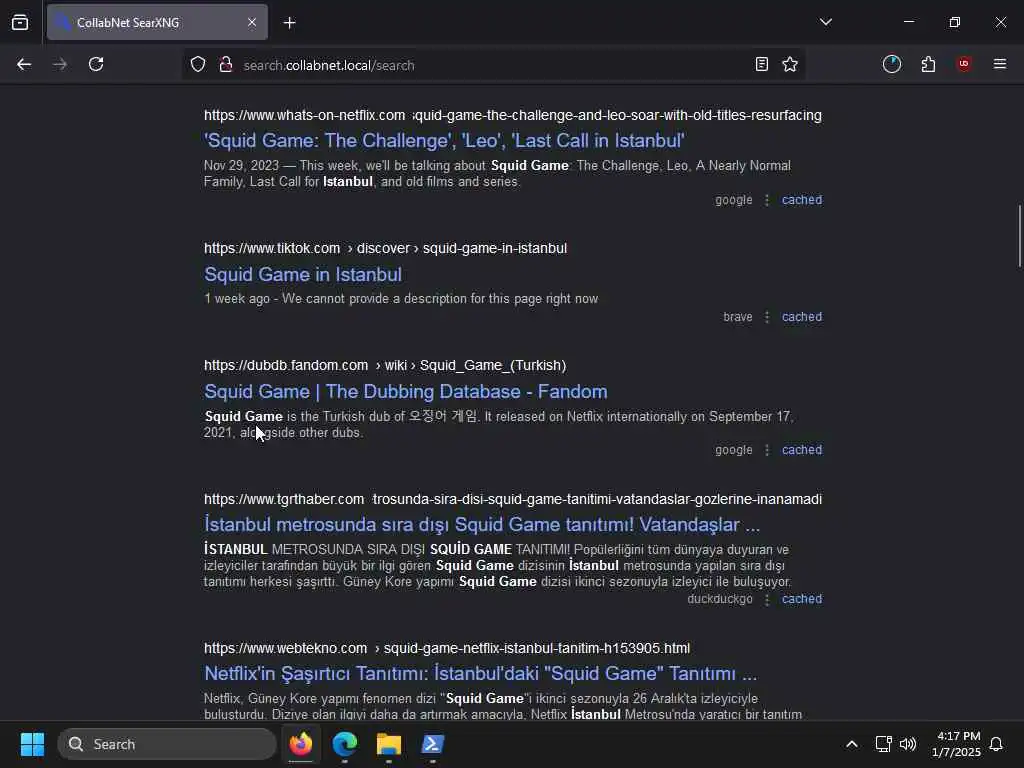
Task: Reload the current page
Action: [x=96, y=65]
